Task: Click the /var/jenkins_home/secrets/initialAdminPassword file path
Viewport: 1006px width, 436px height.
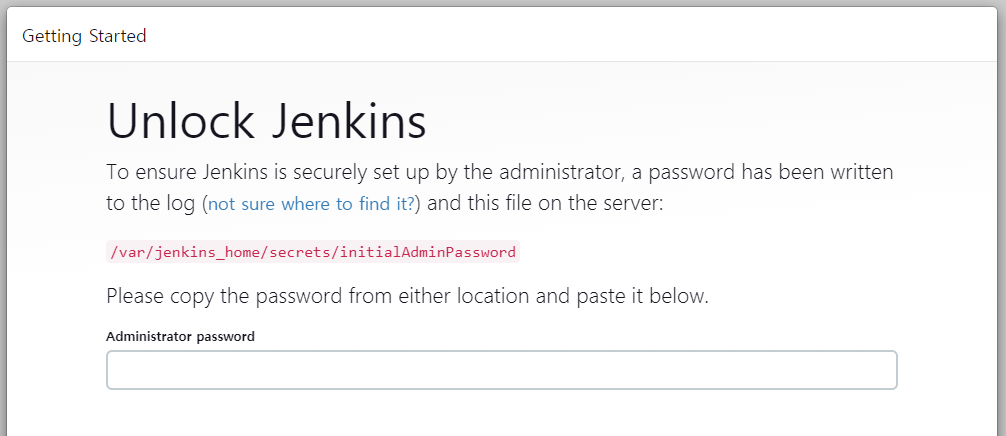Action: pos(312,252)
